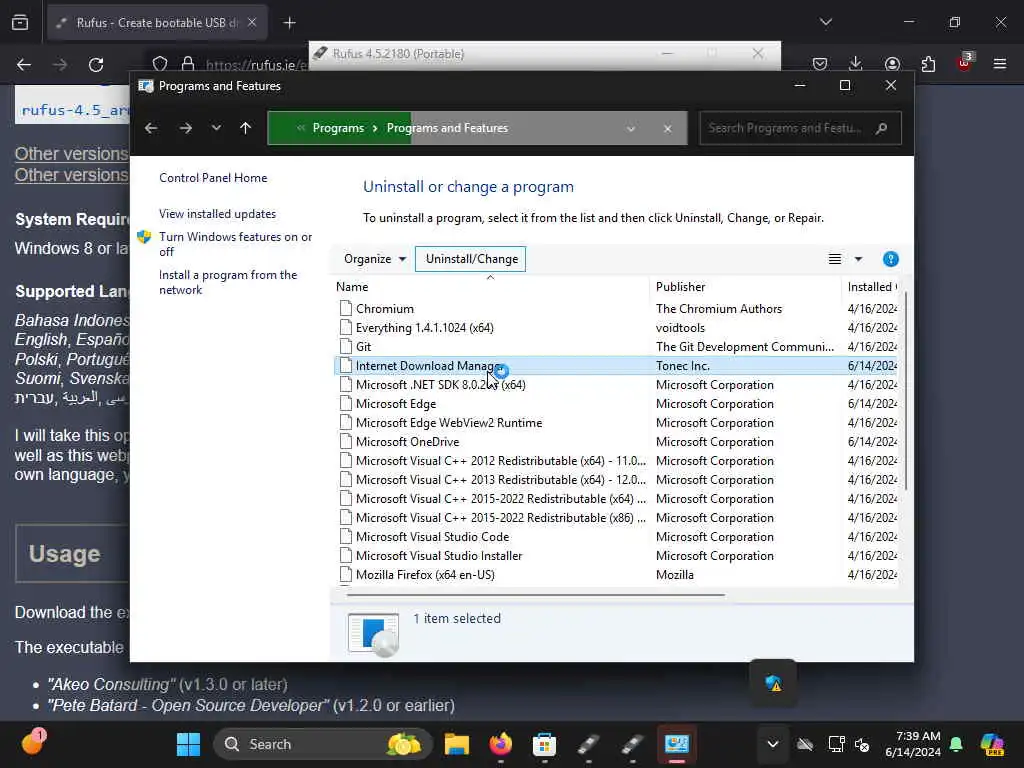1024x768 pixels.
Task: Change view layout icon in toolbar
Action: point(835,259)
